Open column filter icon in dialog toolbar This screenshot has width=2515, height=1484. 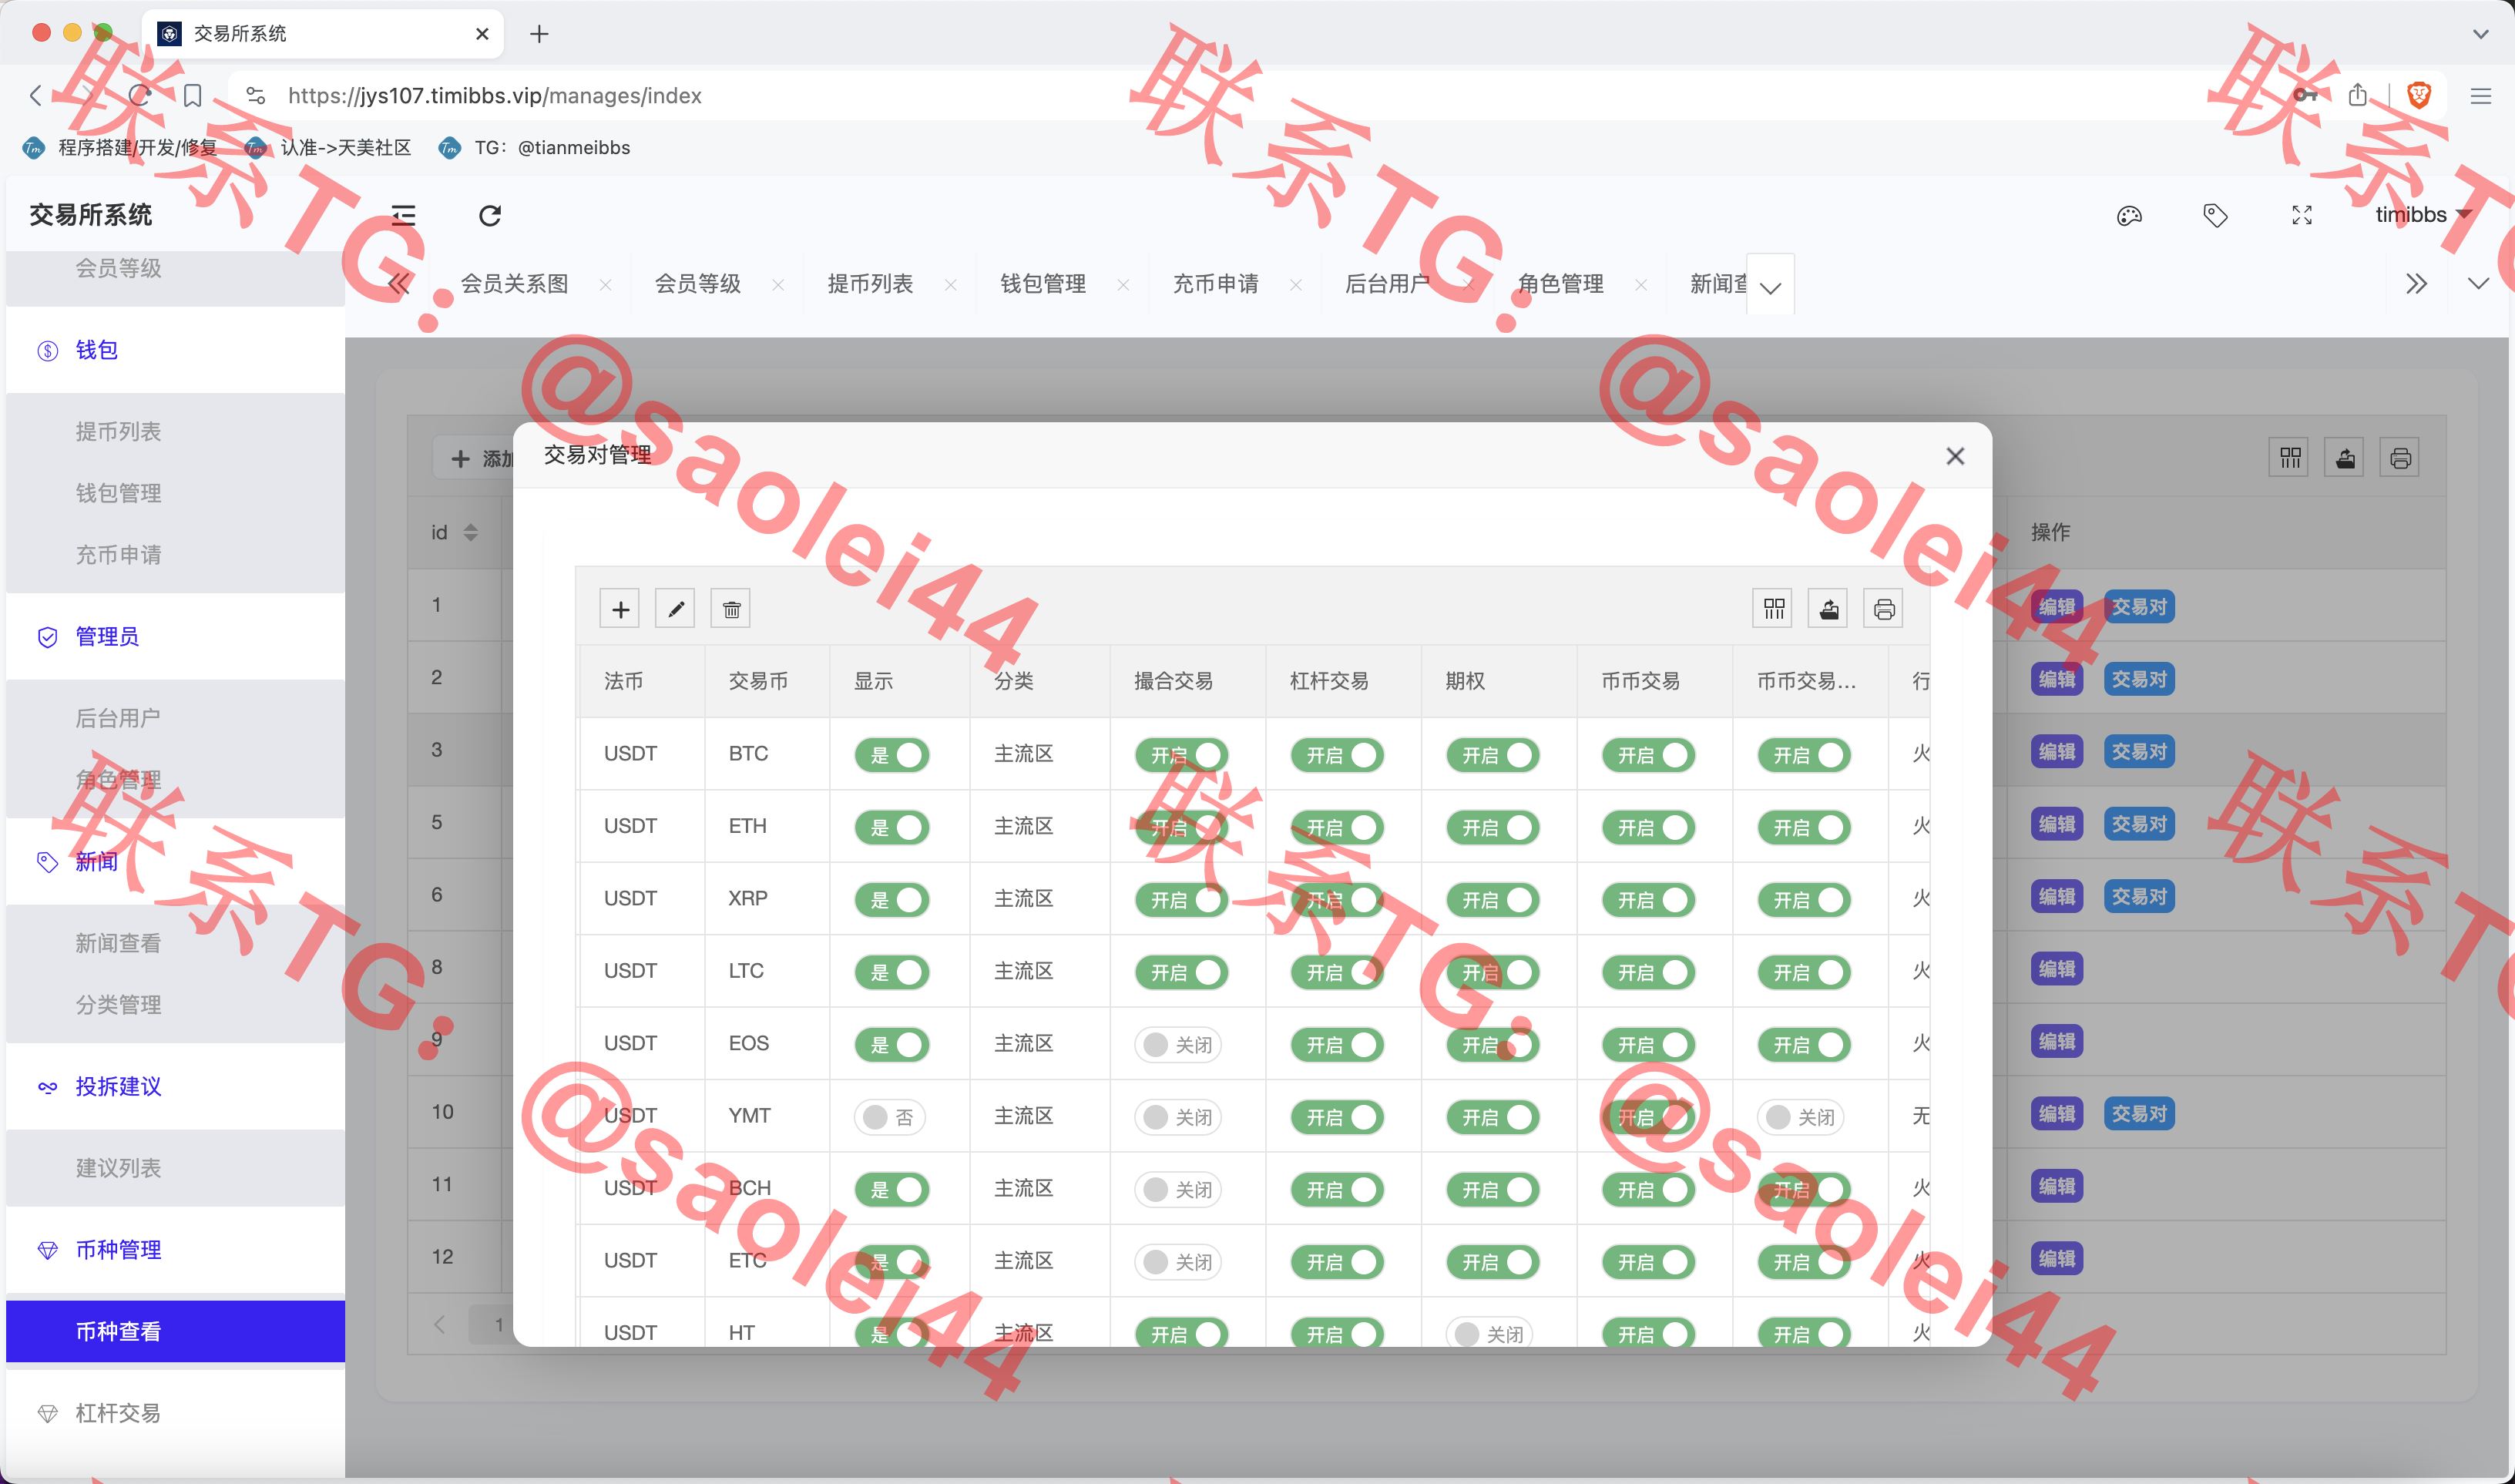point(1774,609)
